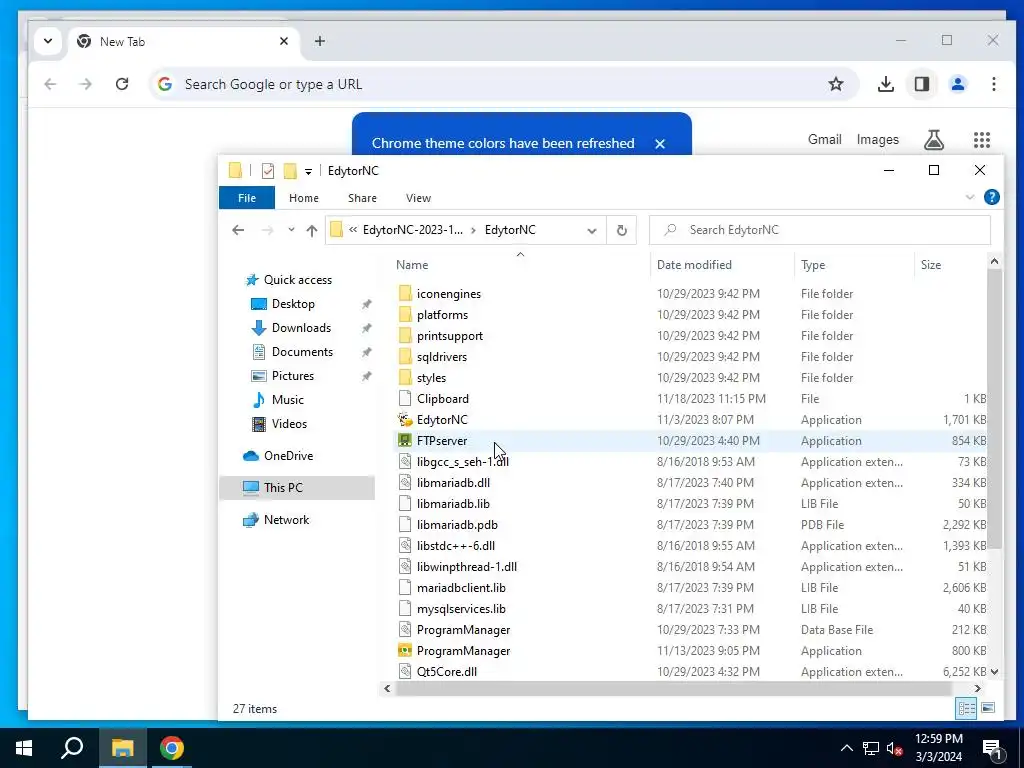The width and height of the screenshot is (1024, 768).
Task: Click the Search EdytorNC box
Action: pos(820,230)
